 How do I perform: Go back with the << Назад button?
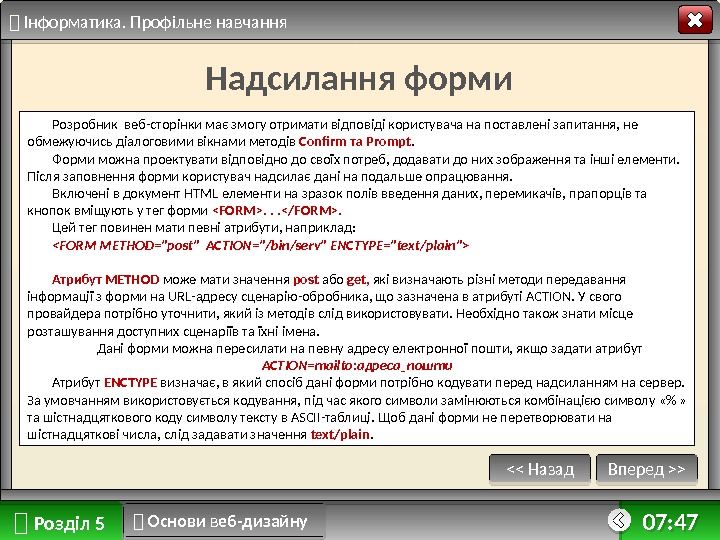(x=540, y=469)
